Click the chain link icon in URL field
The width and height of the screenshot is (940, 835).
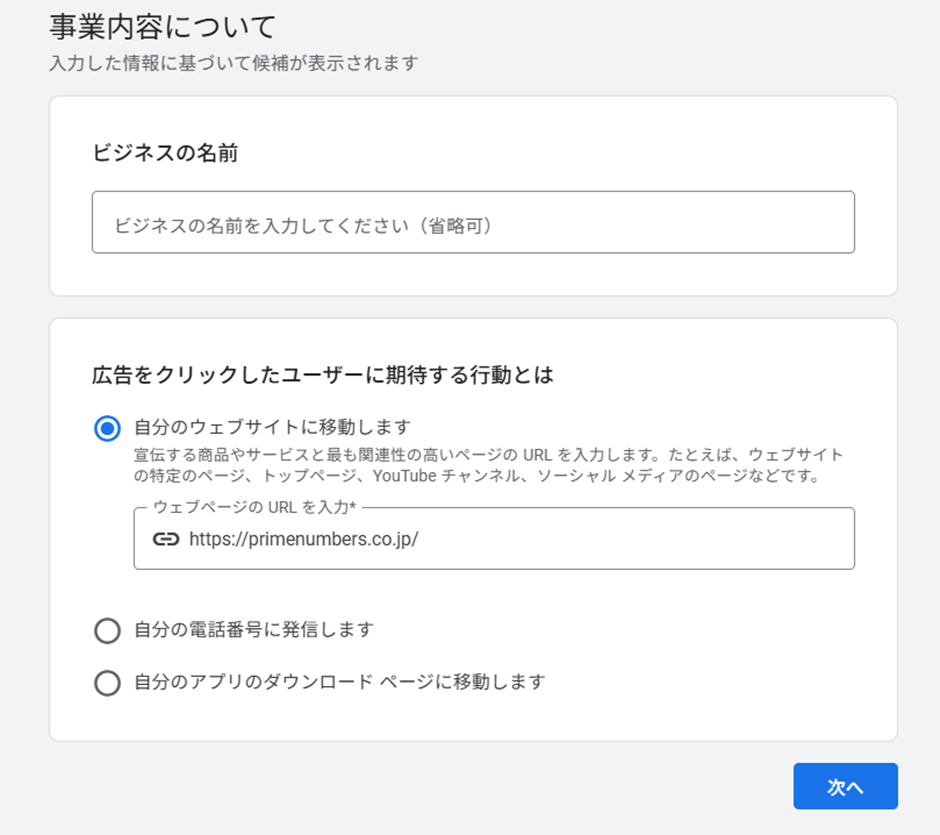pos(166,539)
